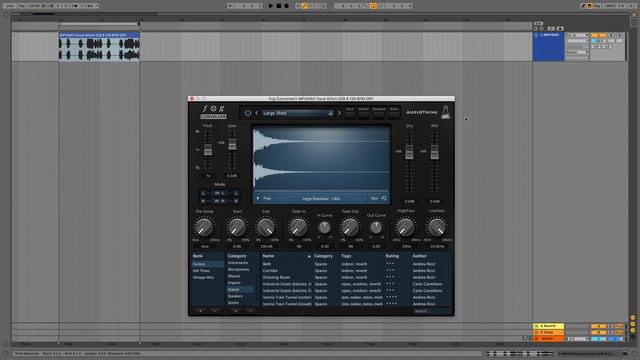Image resolution: width=640 pixels, height=360 pixels.
Task: Select the Spaces category
Action: [x=241, y=289]
